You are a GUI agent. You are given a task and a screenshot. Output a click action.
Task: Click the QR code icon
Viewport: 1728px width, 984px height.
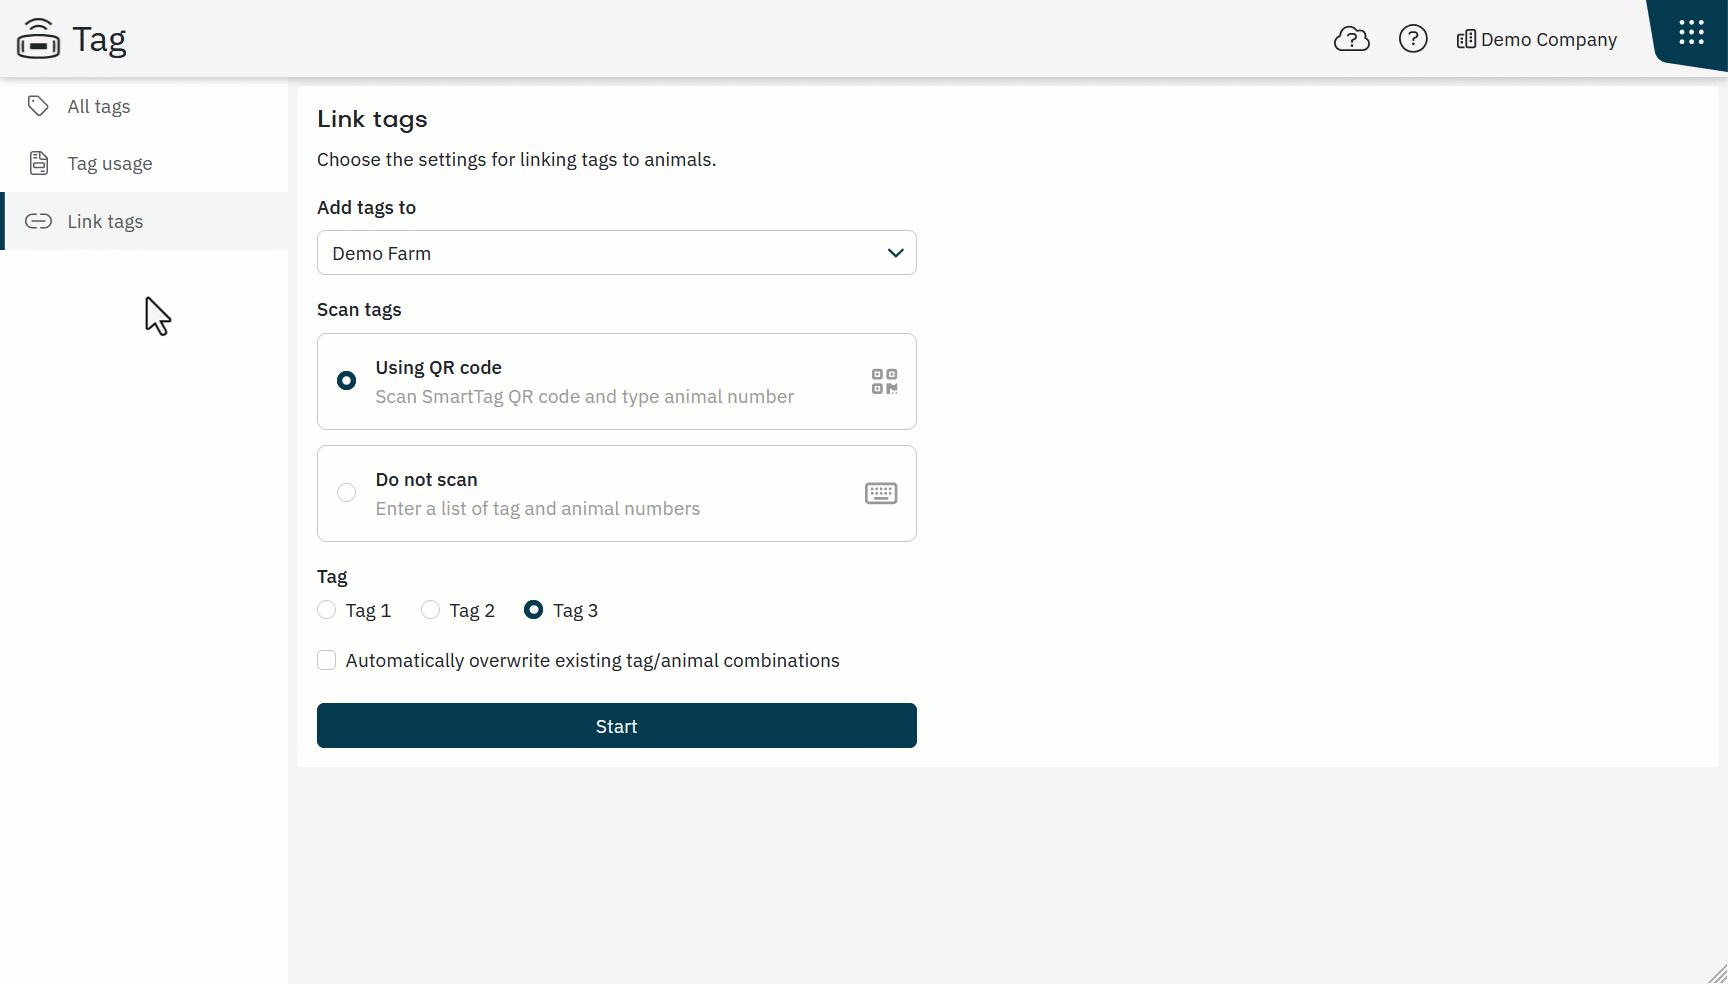pyautogui.click(x=884, y=381)
